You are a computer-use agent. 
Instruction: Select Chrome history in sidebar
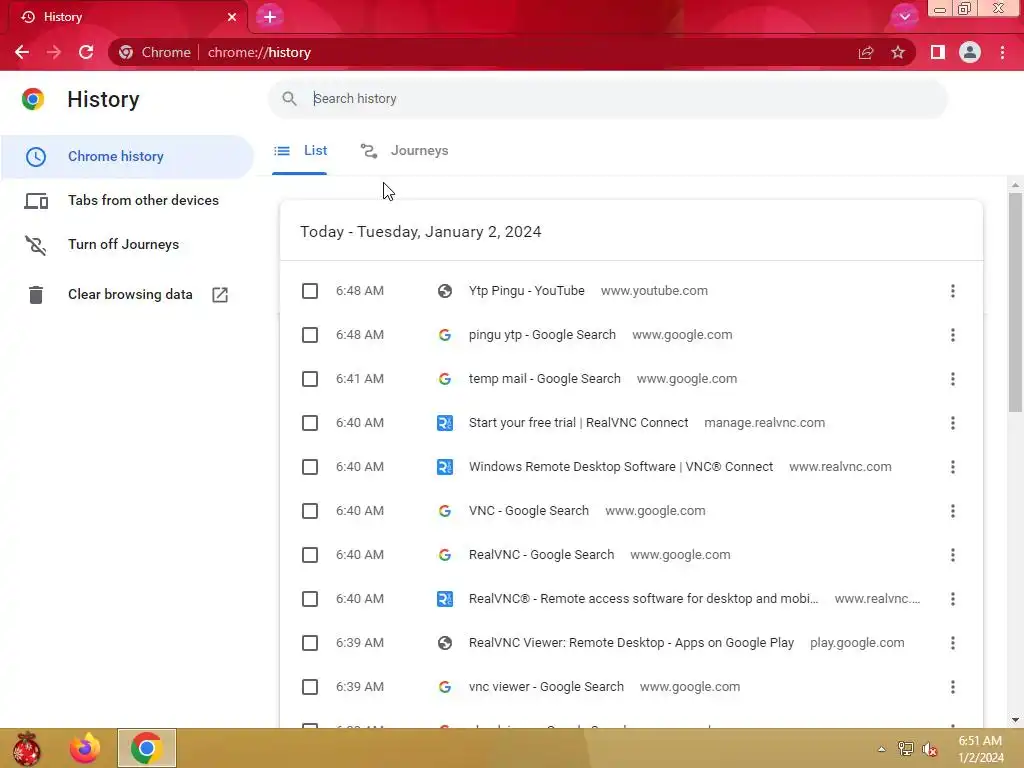click(x=127, y=157)
